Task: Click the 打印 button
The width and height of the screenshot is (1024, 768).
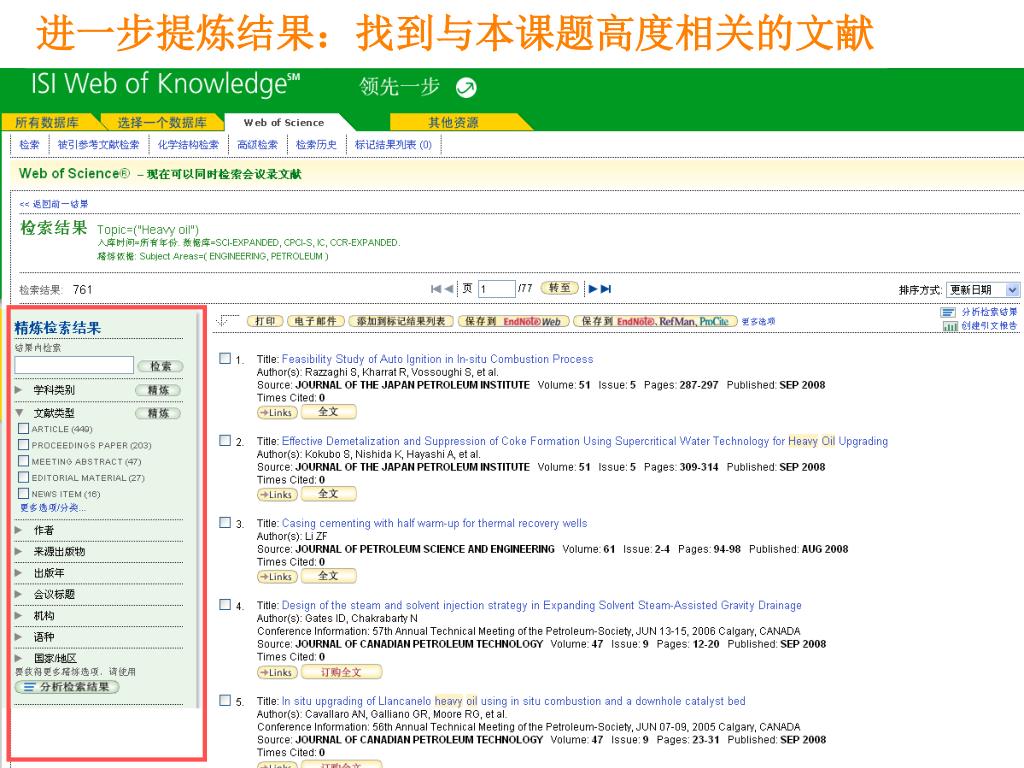Action: point(265,321)
